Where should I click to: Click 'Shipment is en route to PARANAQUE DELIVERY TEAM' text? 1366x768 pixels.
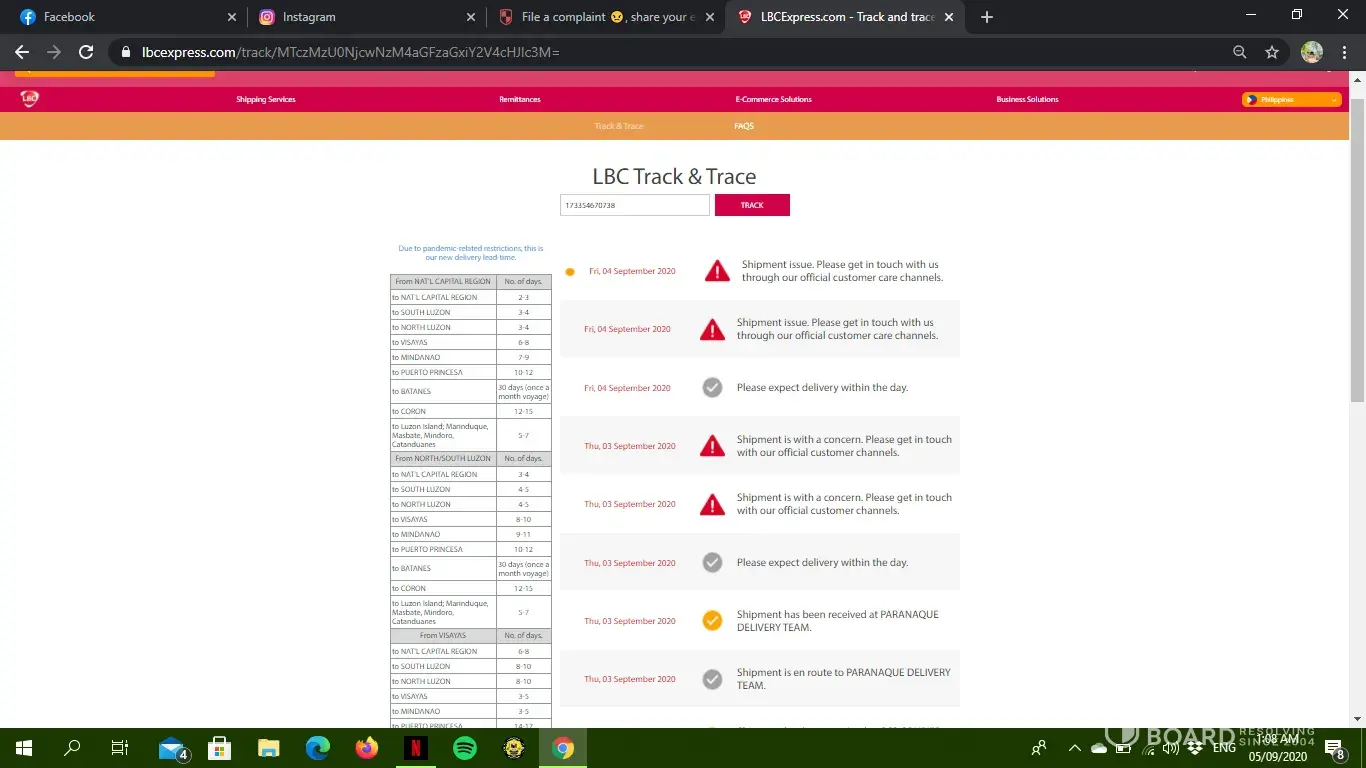[x=846, y=679]
